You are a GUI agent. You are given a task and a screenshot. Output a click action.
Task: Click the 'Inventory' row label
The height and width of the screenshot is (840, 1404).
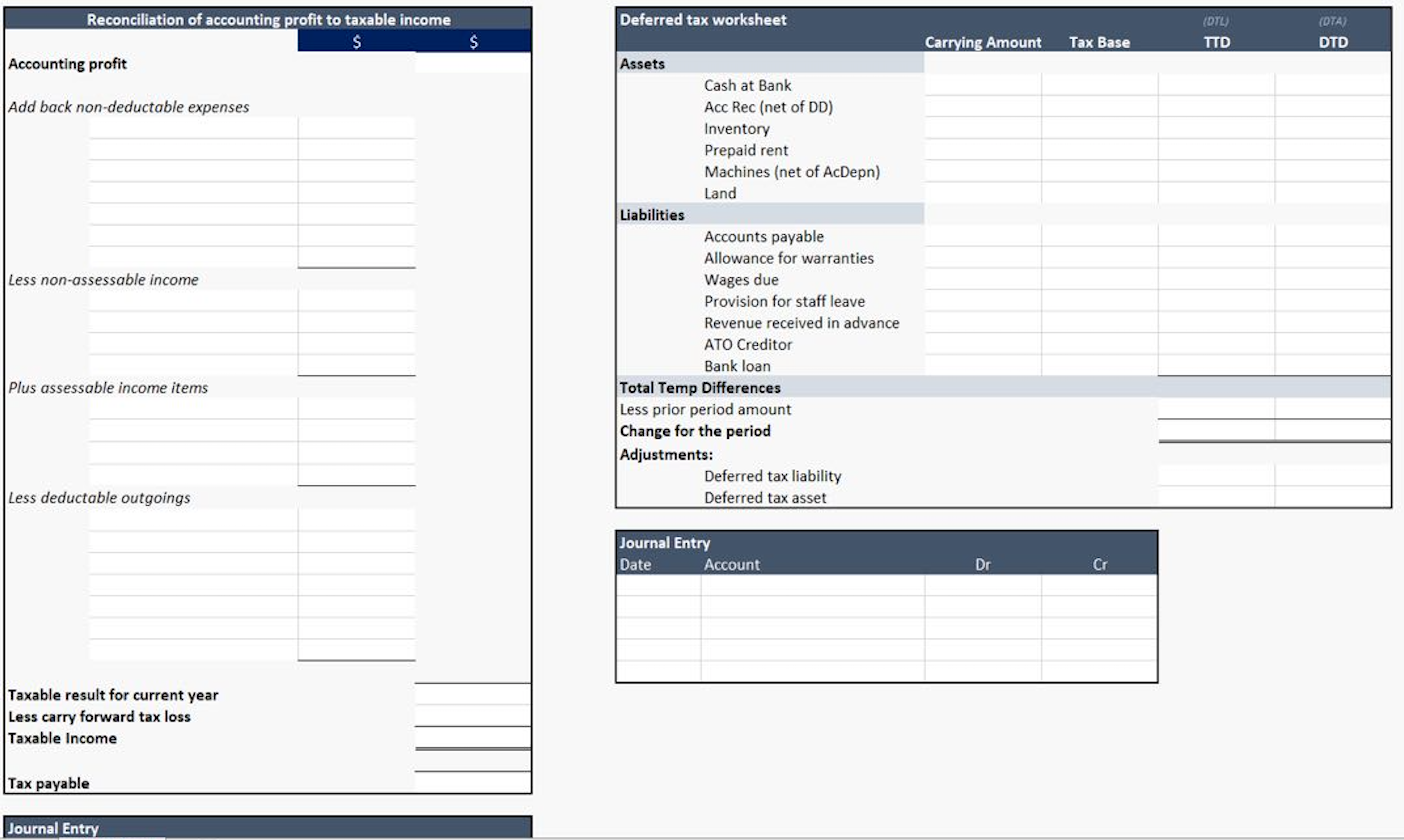pyautogui.click(x=737, y=129)
